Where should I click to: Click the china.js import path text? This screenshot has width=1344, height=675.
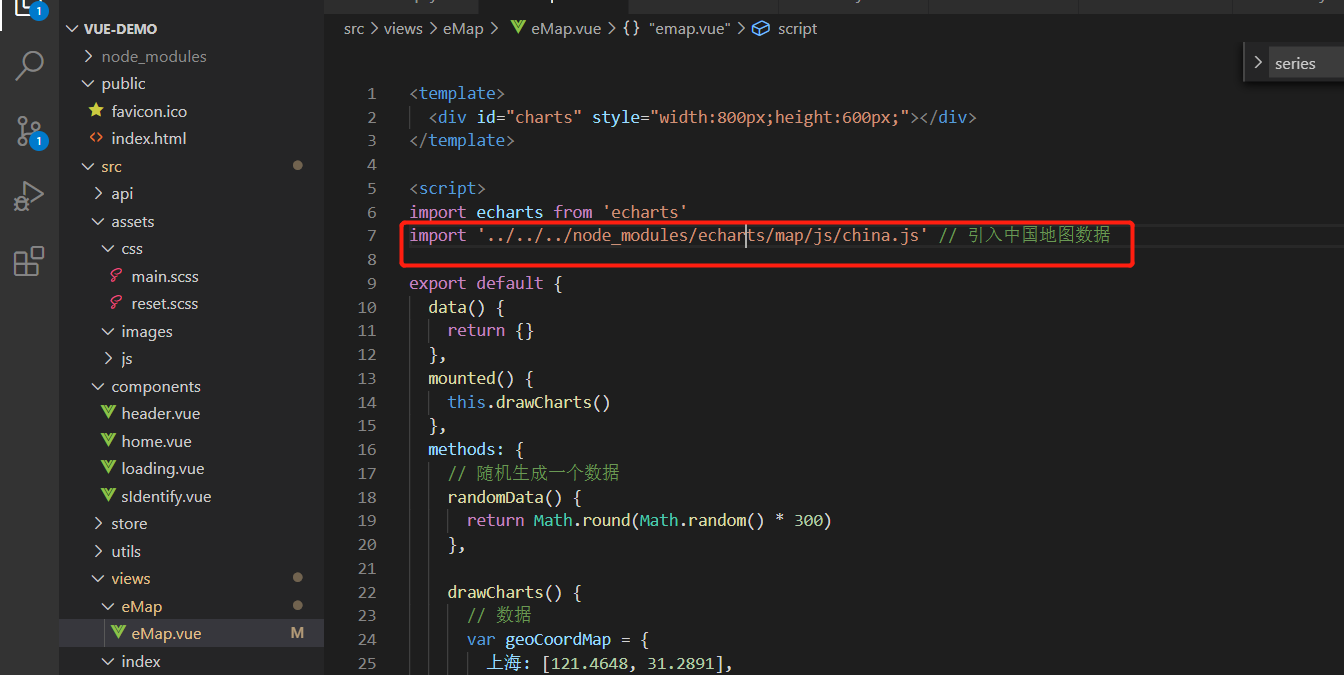pyautogui.click(x=703, y=235)
